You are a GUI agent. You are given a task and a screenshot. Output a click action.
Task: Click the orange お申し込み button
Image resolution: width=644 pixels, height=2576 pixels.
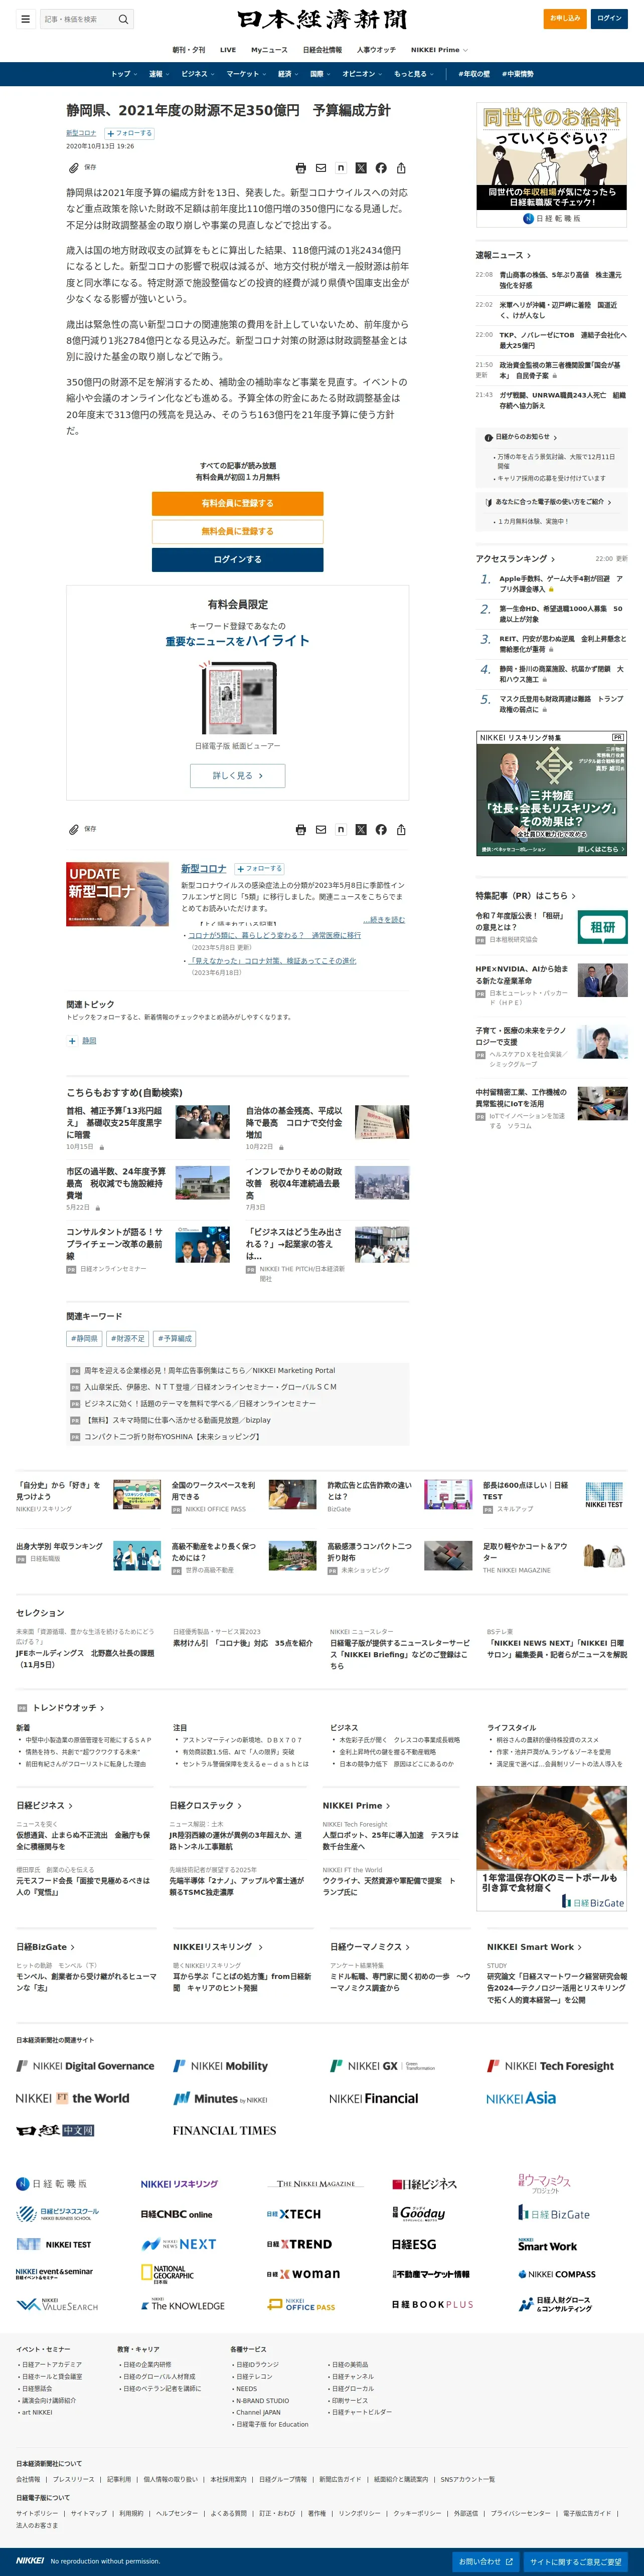click(566, 18)
